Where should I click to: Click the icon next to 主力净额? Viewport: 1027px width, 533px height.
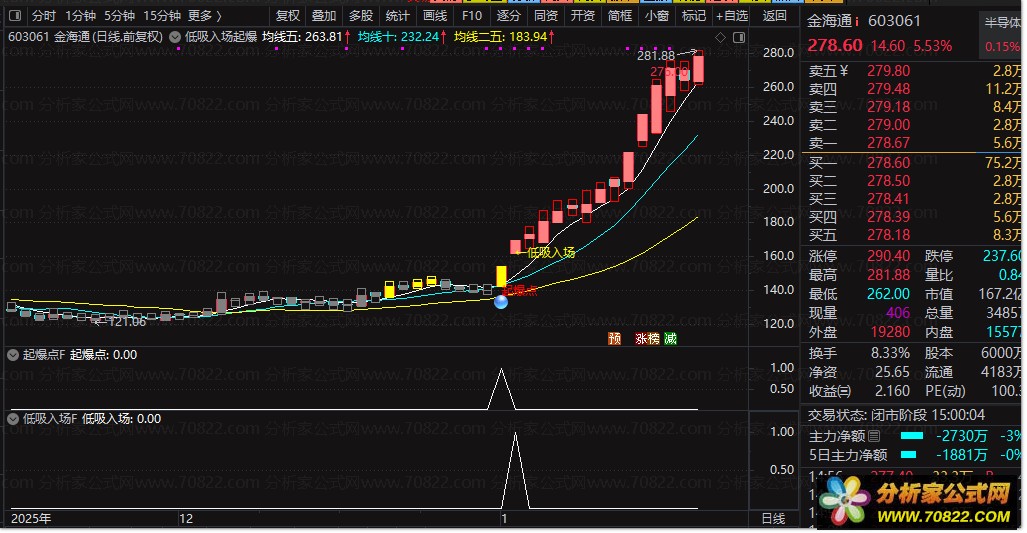pos(874,436)
